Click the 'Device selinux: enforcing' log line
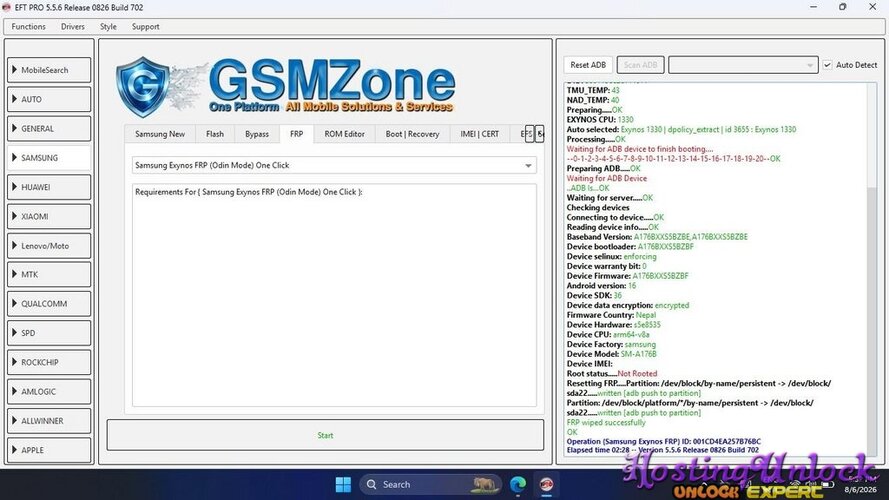 click(611, 256)
